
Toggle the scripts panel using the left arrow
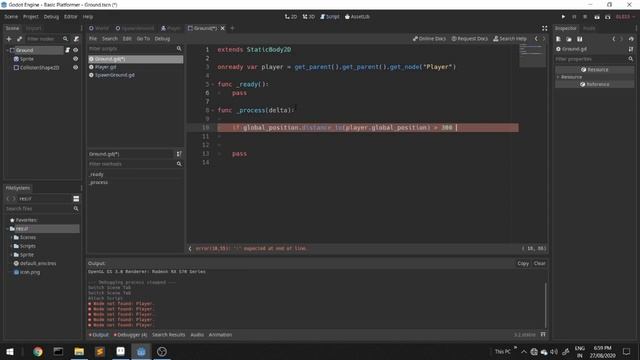(190, 248)
